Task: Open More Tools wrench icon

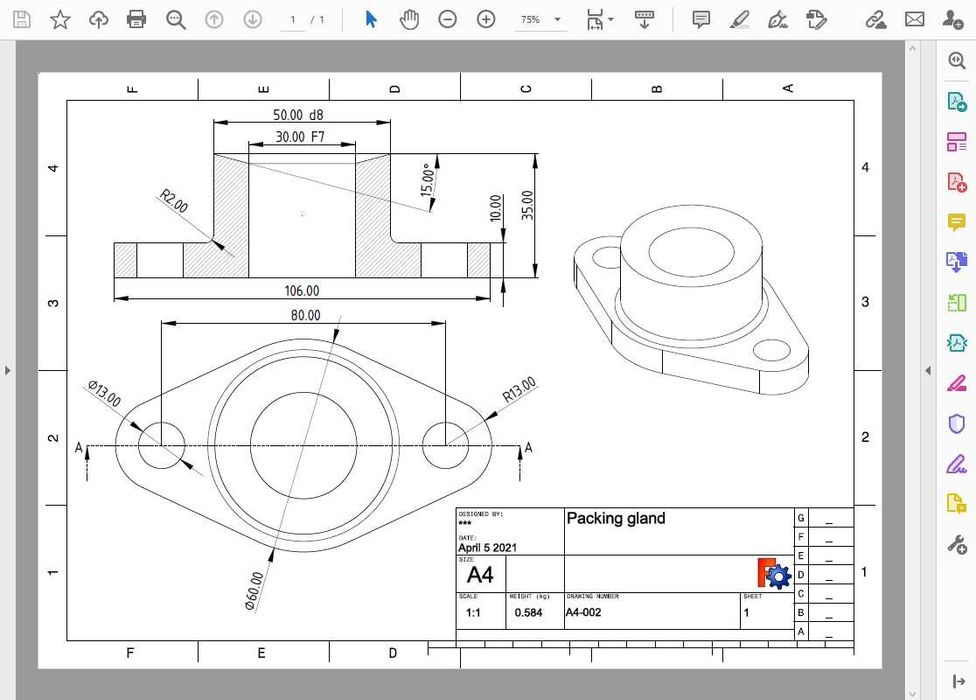Action: (956, 544)
